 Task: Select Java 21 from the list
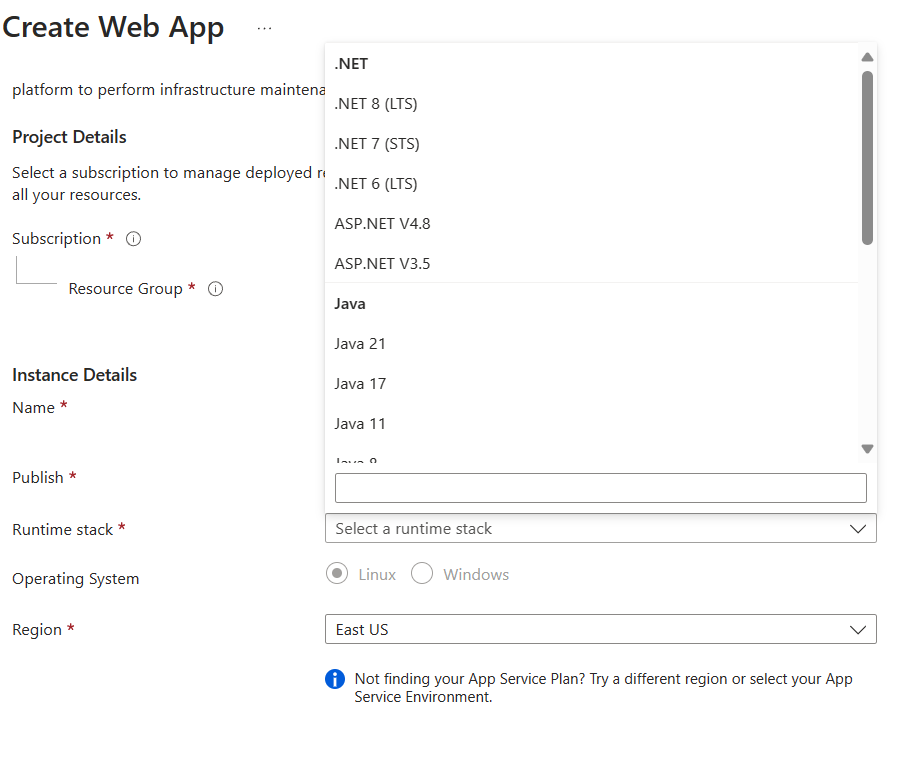[360, 344]
